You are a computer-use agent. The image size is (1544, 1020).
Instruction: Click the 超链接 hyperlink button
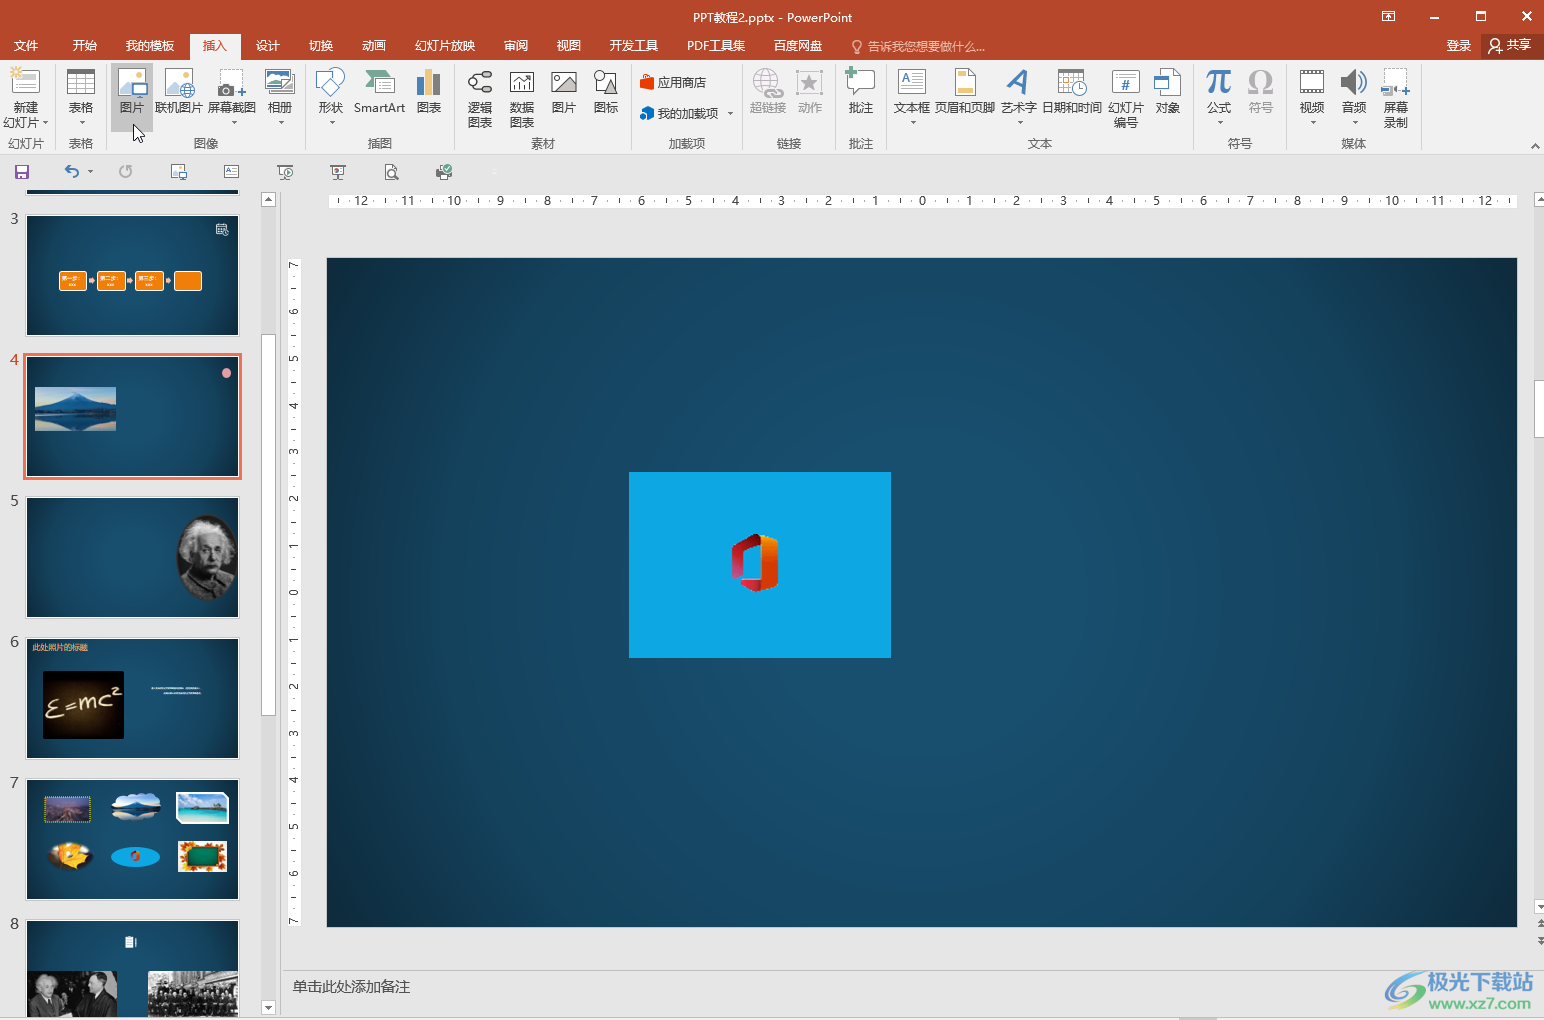(768, 92)
